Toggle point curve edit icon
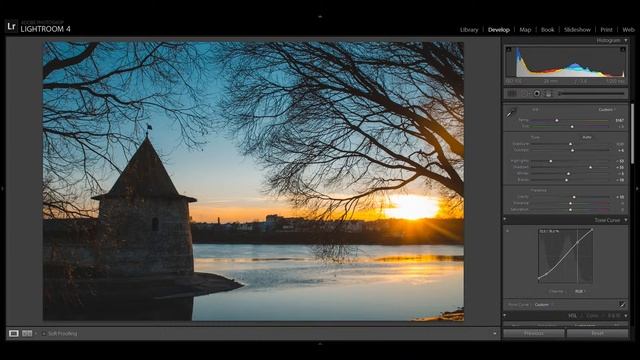This screenshot has width=640, height=360. pyautogui.click(x=622, y=304)
